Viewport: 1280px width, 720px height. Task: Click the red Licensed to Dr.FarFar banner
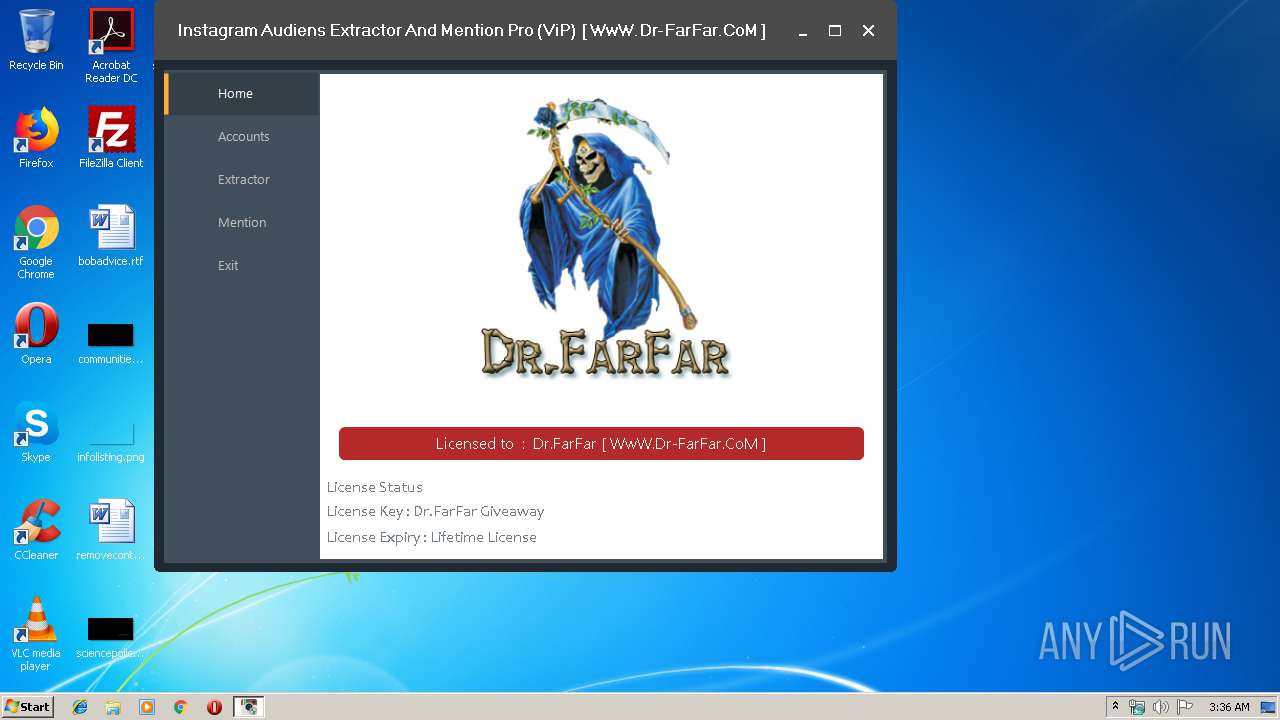601,444
